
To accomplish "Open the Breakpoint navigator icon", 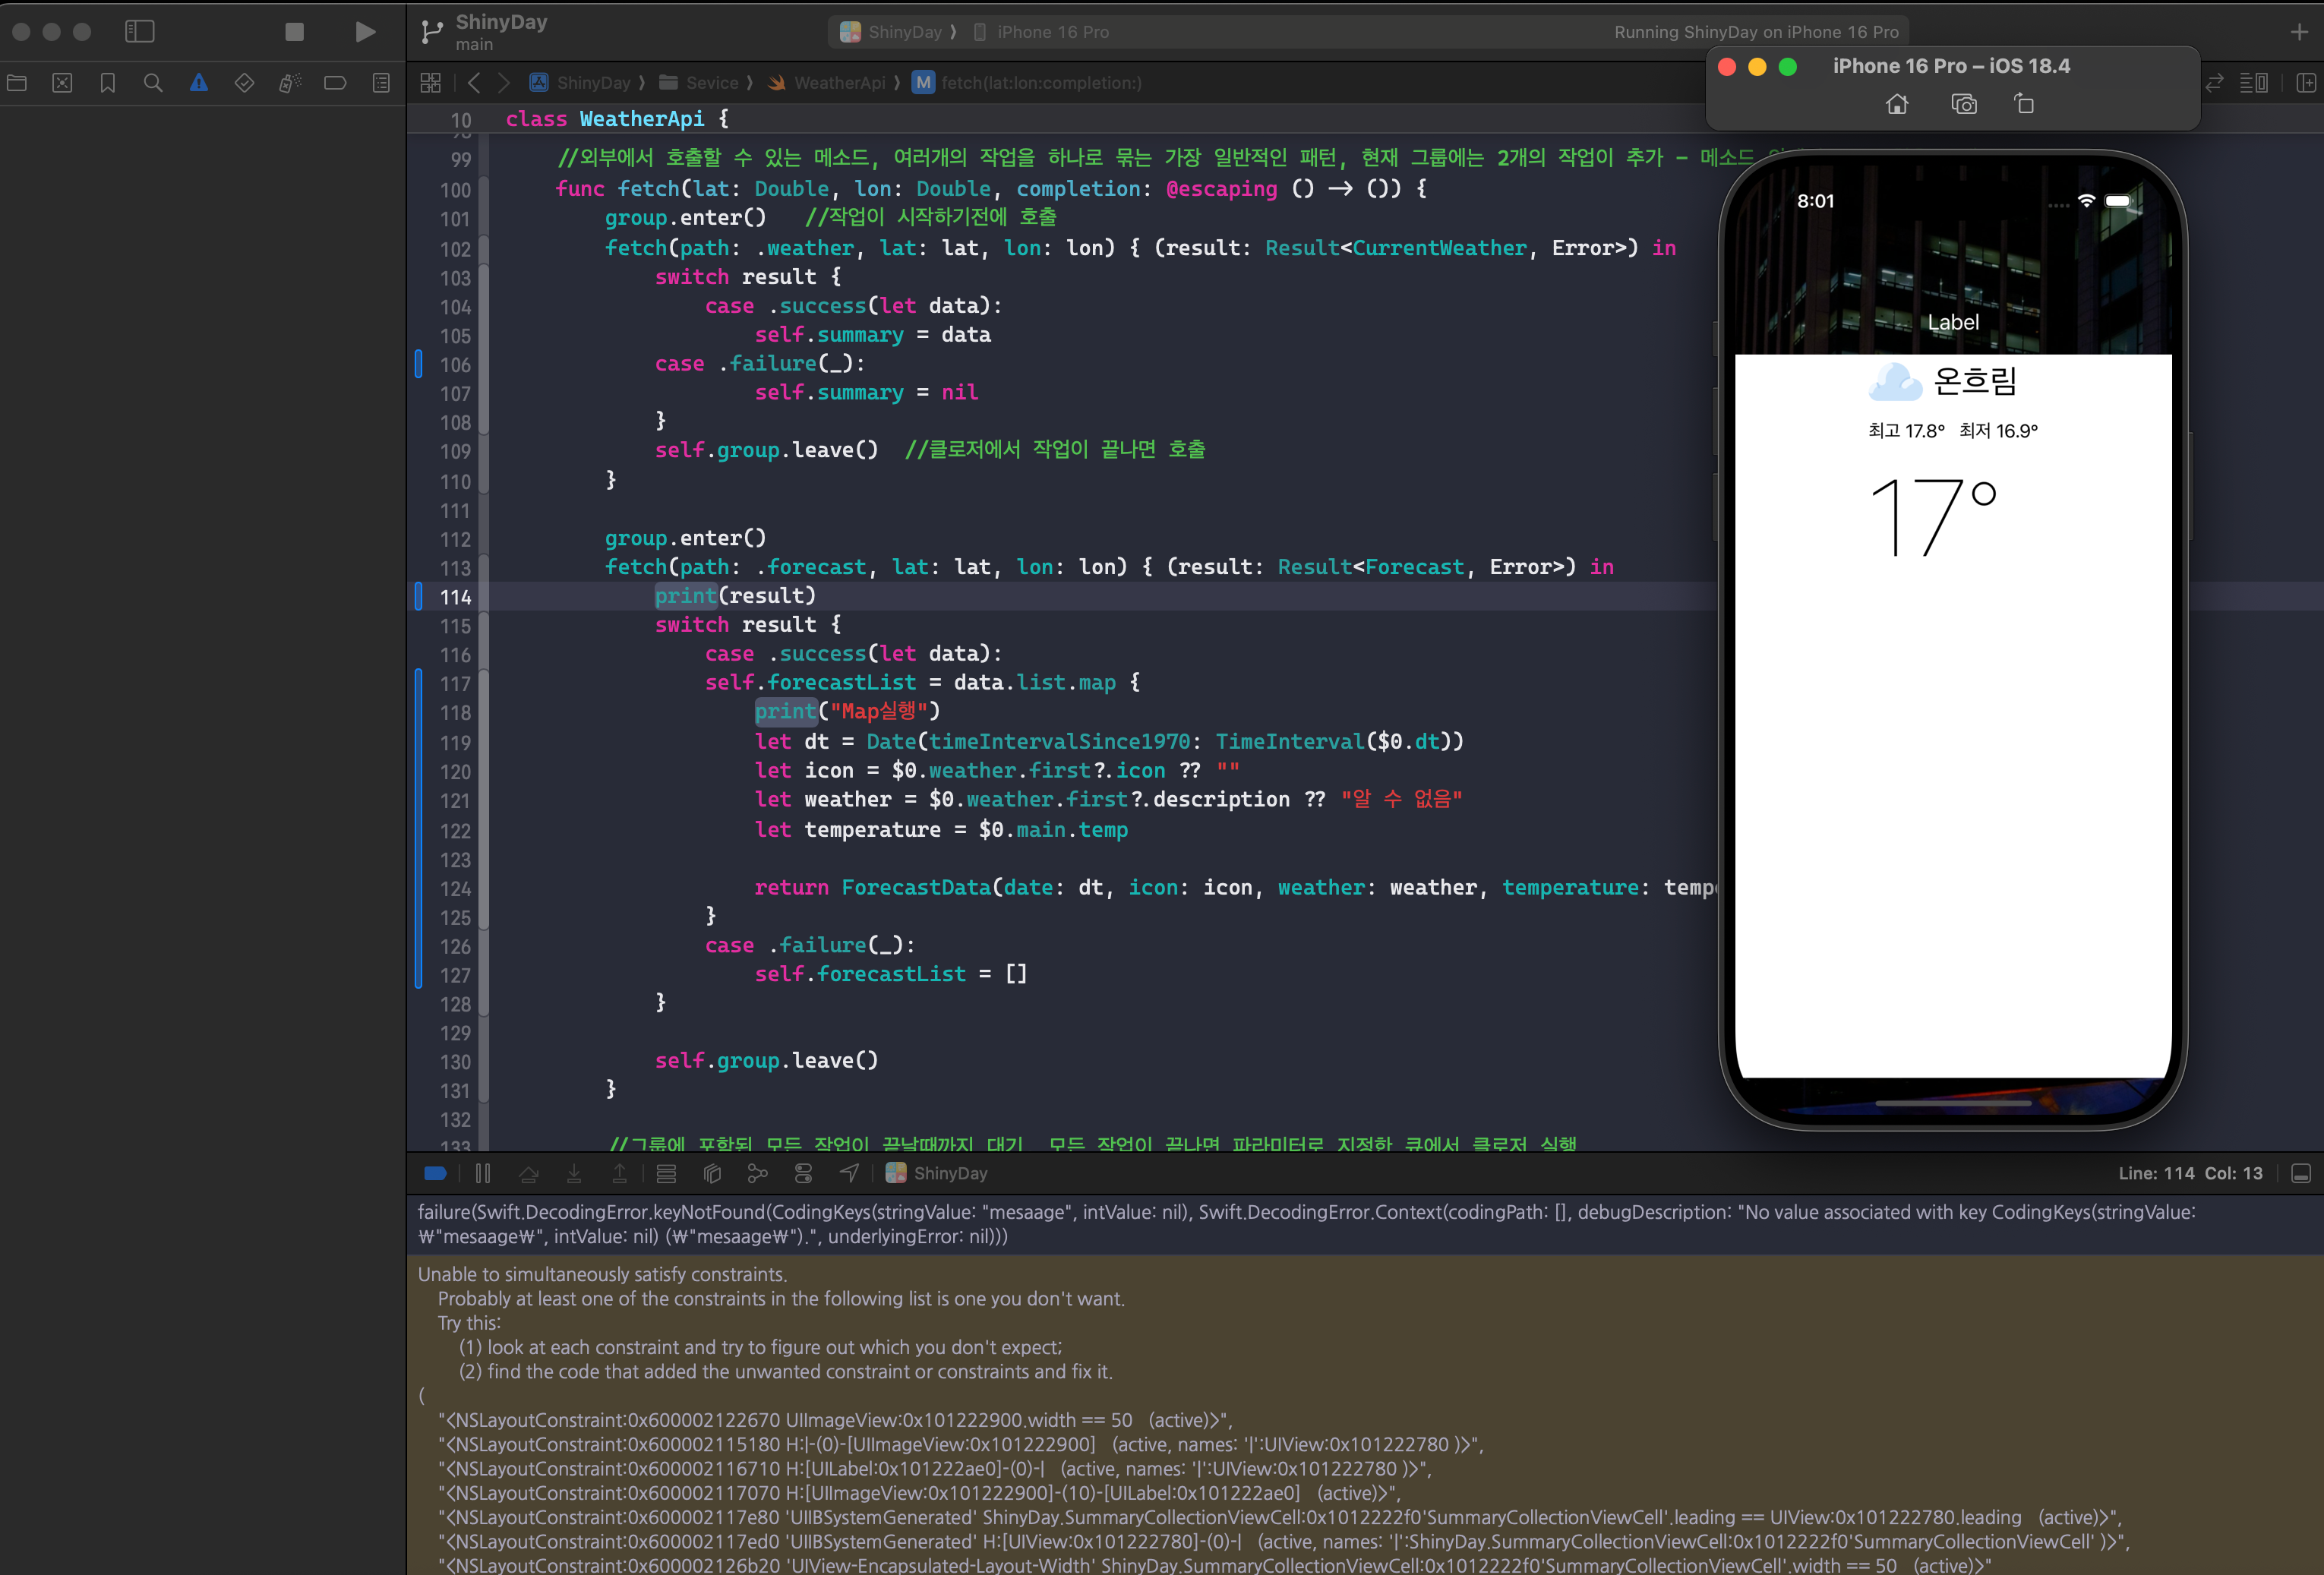I will [335, 83].
